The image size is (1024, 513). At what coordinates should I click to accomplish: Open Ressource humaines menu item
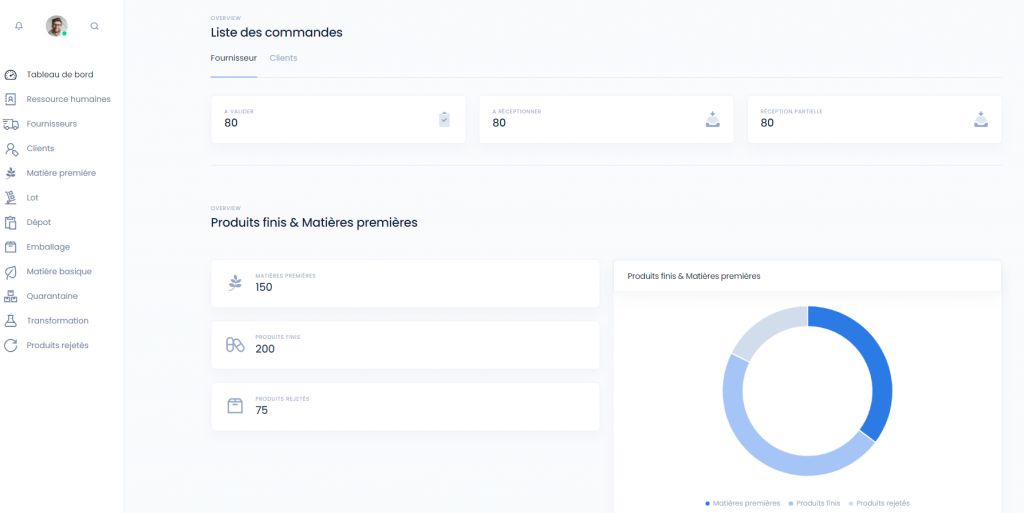(68, 99)
